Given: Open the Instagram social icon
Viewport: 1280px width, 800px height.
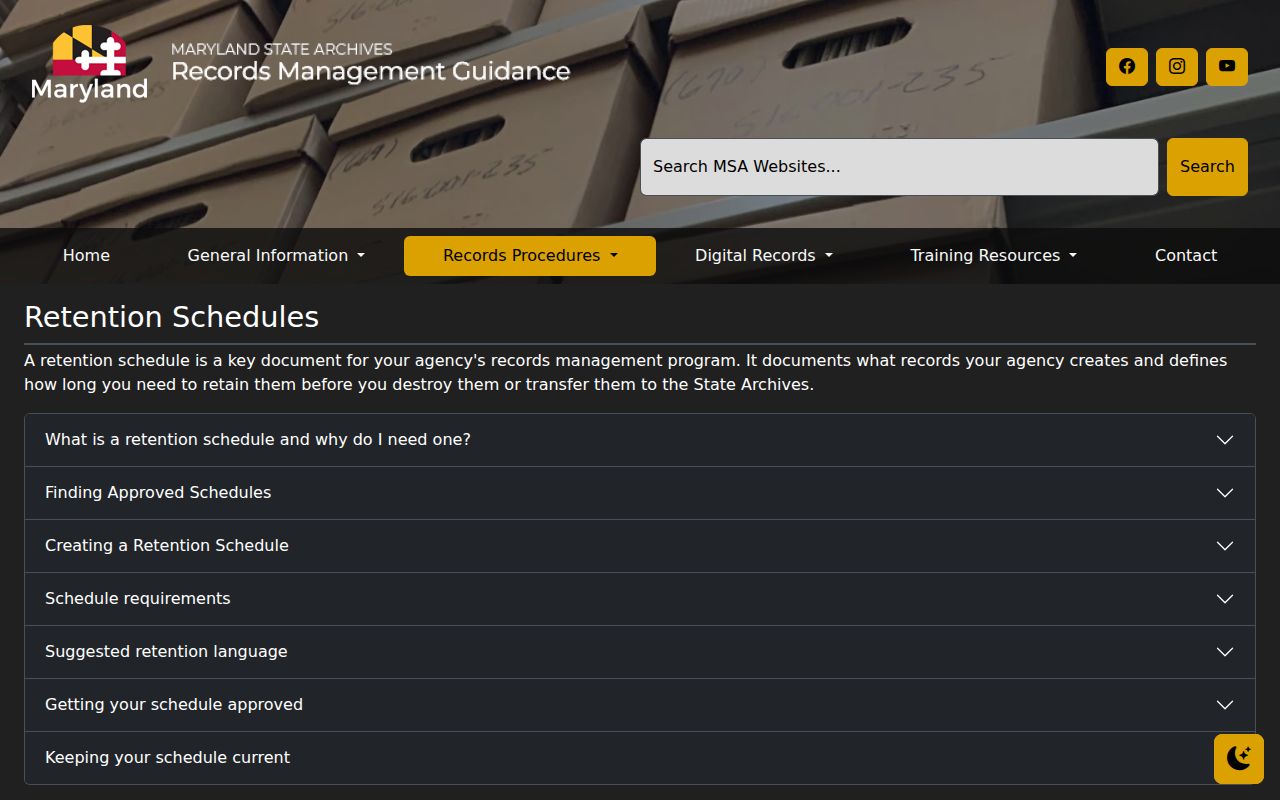Looking at the screenshot, I should (1177, 67).
